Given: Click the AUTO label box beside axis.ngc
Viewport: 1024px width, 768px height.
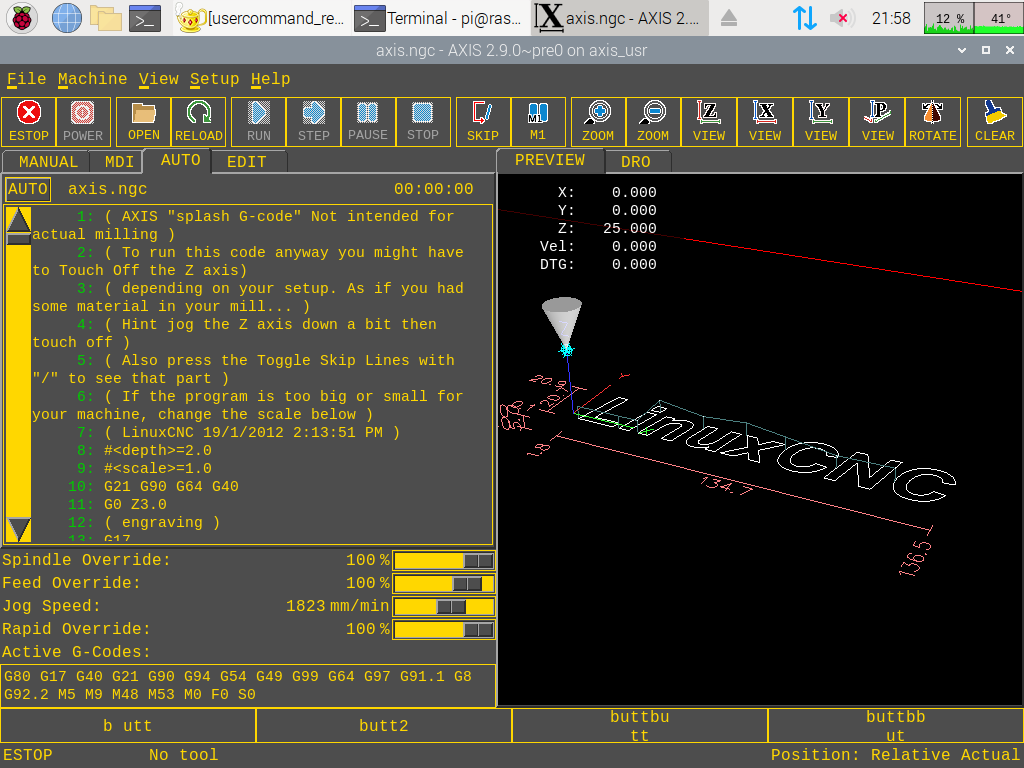Looking at the screenshot, I should point(28,189).
